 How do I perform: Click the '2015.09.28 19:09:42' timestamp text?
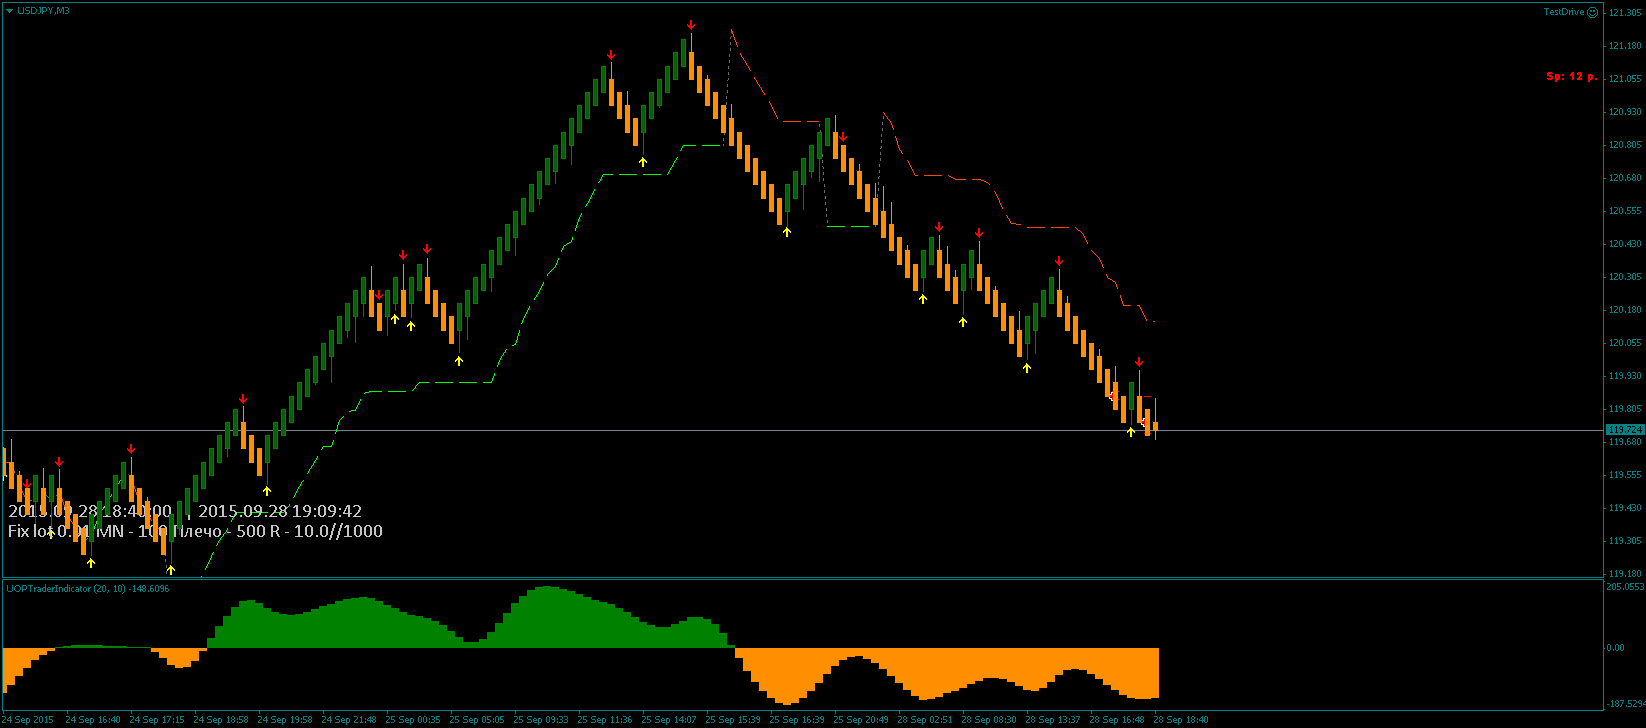click(x=280, y=511)
